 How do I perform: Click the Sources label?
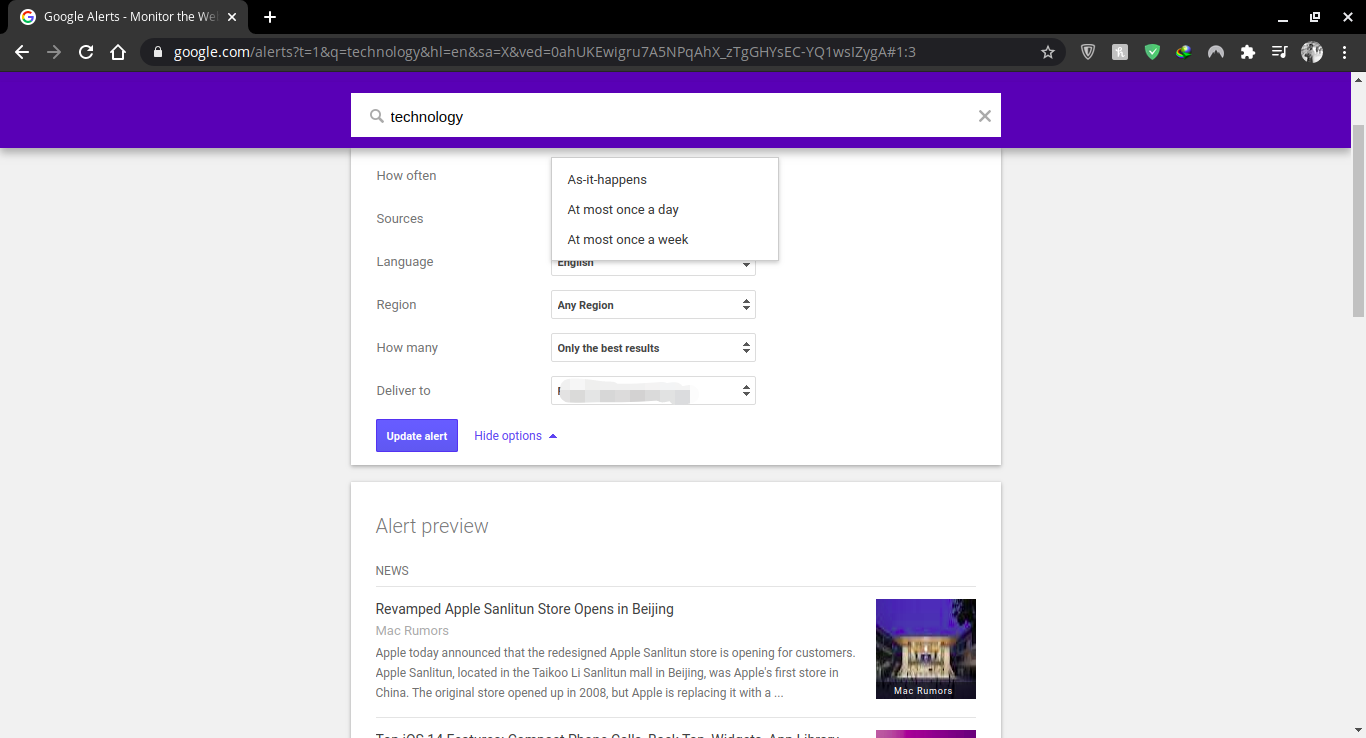[x=400, y=219]
